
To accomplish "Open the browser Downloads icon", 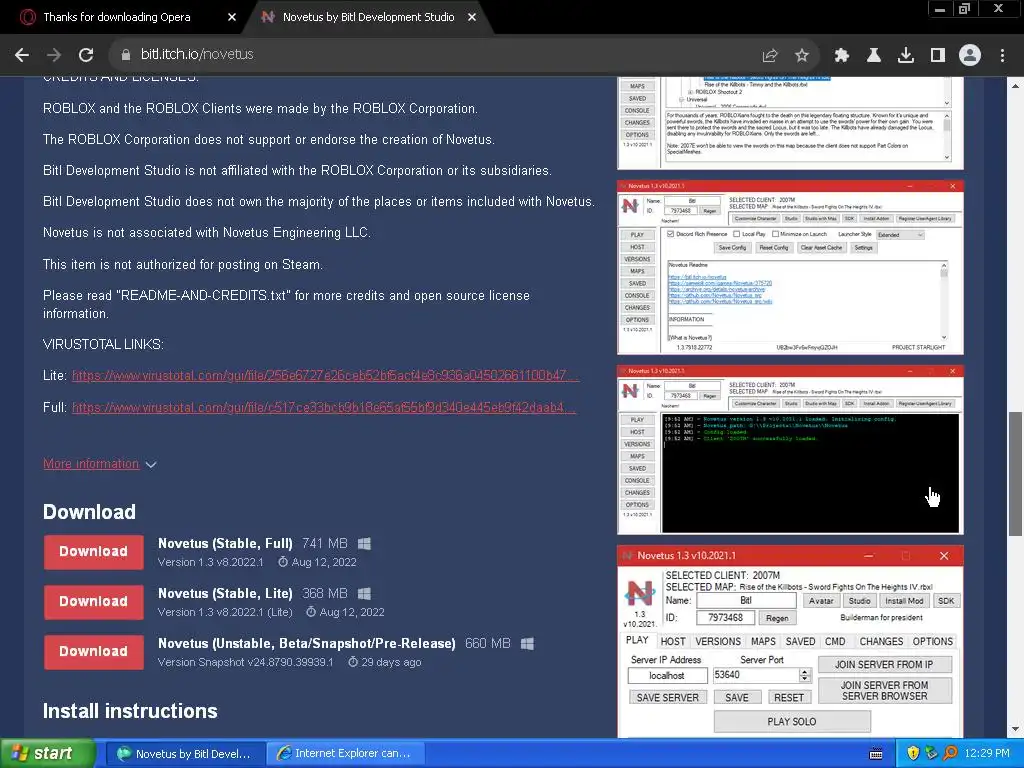I will 906,56.
